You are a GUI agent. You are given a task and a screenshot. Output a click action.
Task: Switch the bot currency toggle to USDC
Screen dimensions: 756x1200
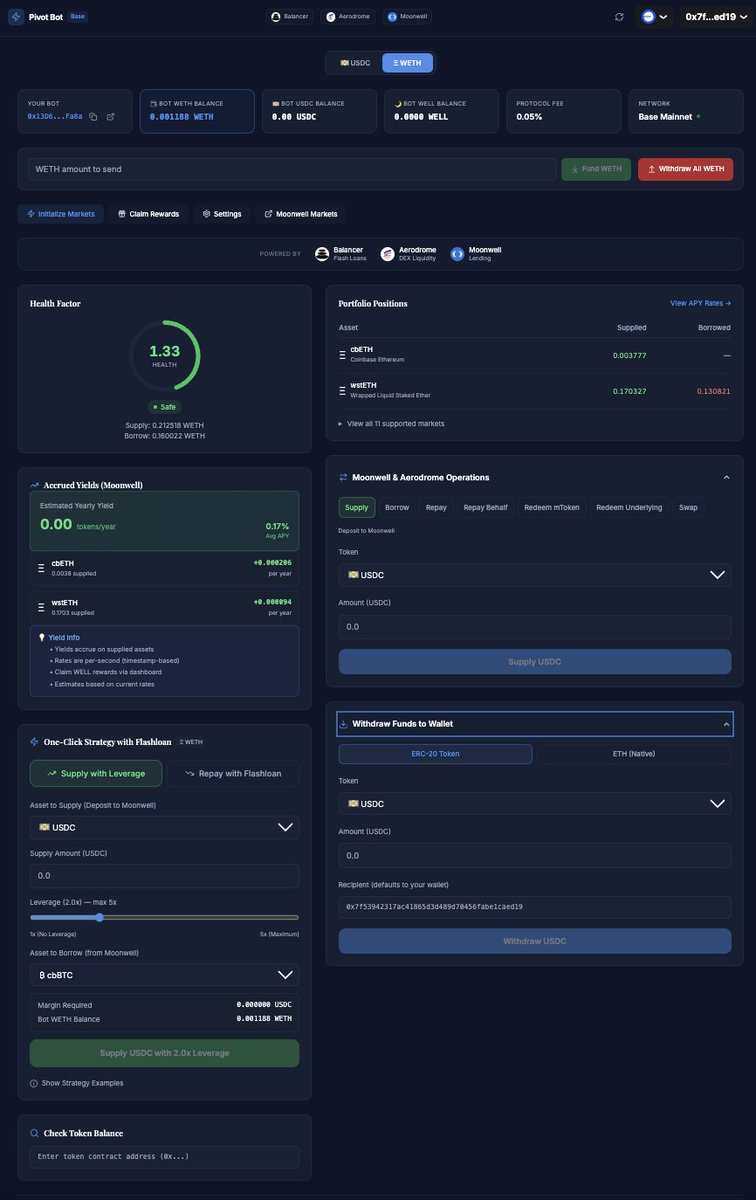[x=355, y=63]
